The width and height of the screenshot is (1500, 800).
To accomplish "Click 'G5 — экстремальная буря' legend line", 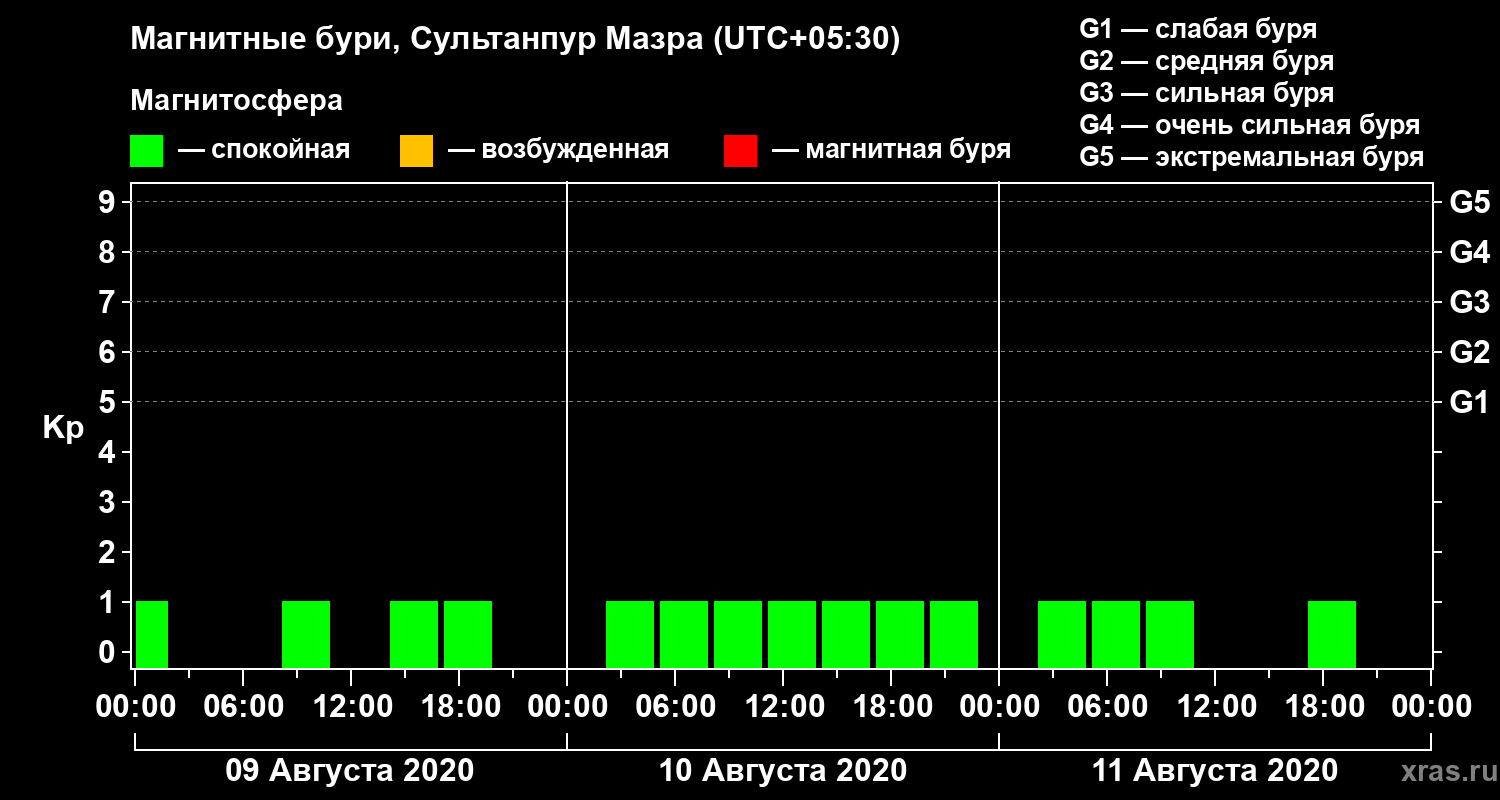I will pyautogui.click(x=1252, y=158).
